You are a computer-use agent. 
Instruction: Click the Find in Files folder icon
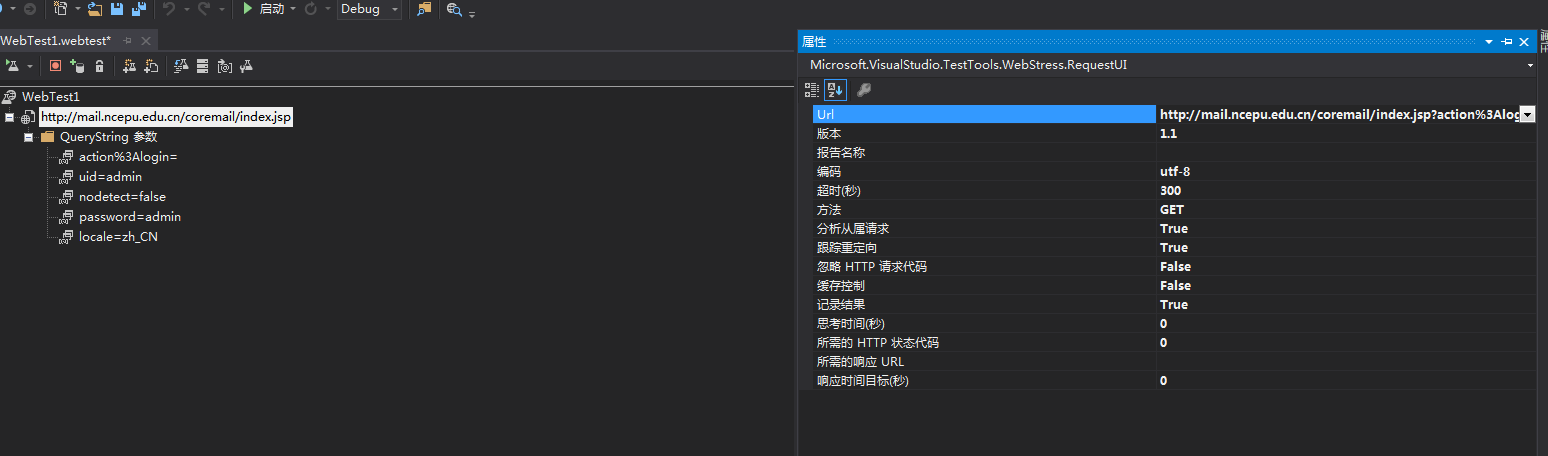[424, 9]
